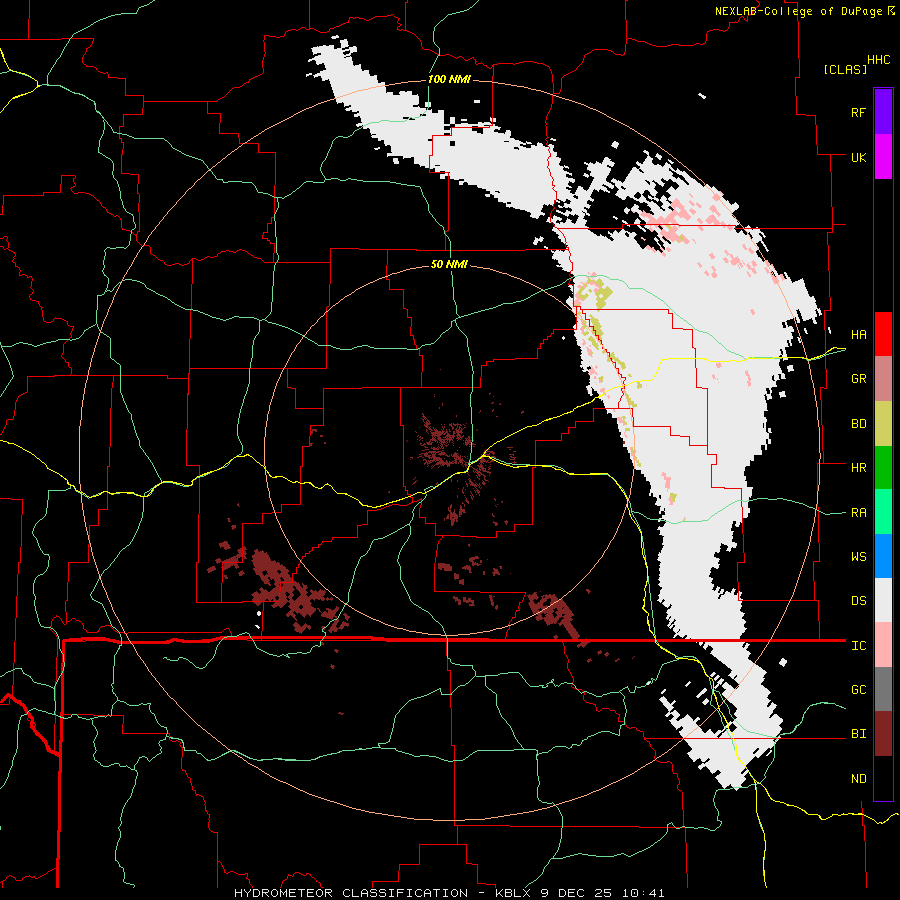Click the ND legend label
Viewport: 900px width, 900px height.
tap(858, 779)
